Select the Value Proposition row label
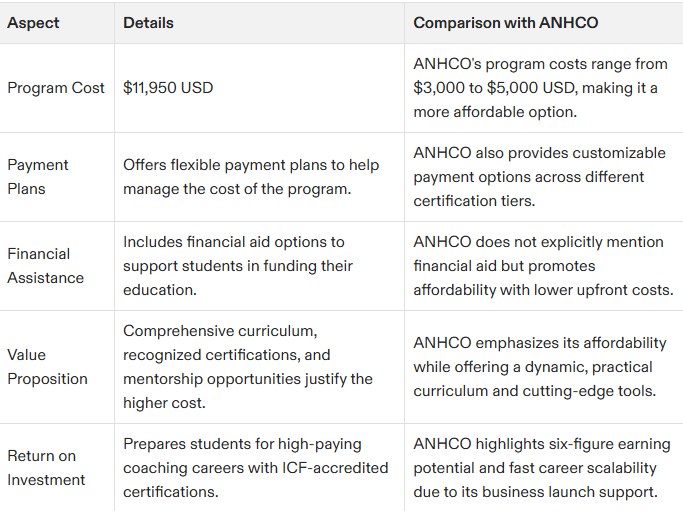Viewport: 683px width, 511px height. point(47,367)
